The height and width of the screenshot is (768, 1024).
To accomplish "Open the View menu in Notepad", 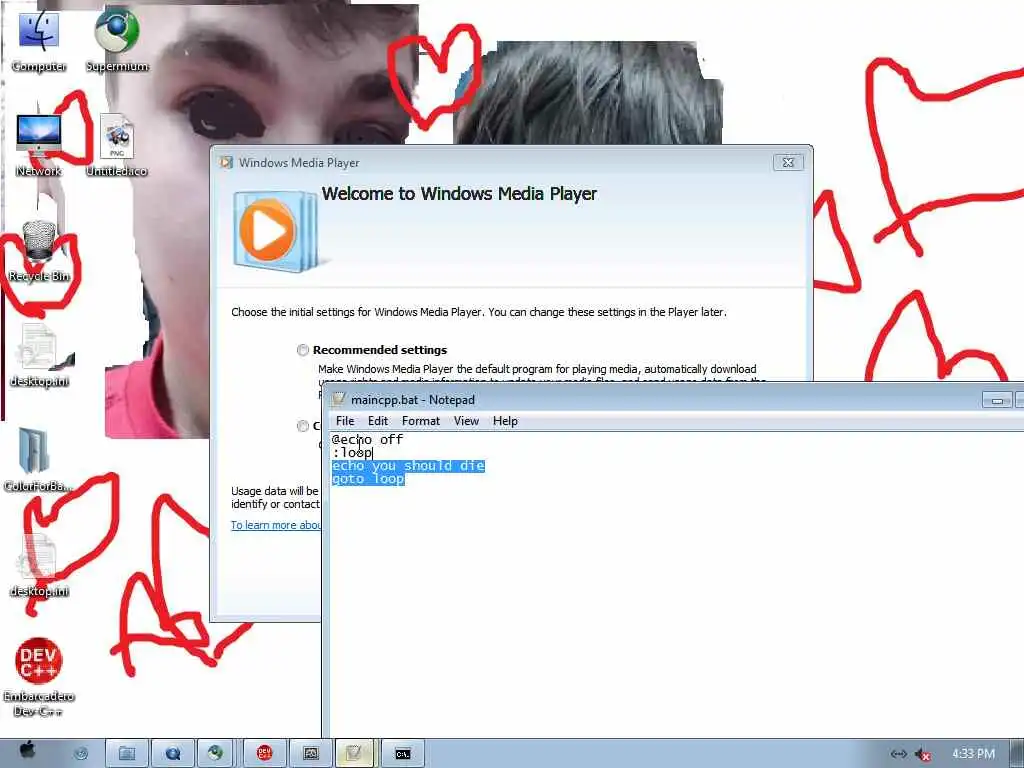I will tap(466, 421).
